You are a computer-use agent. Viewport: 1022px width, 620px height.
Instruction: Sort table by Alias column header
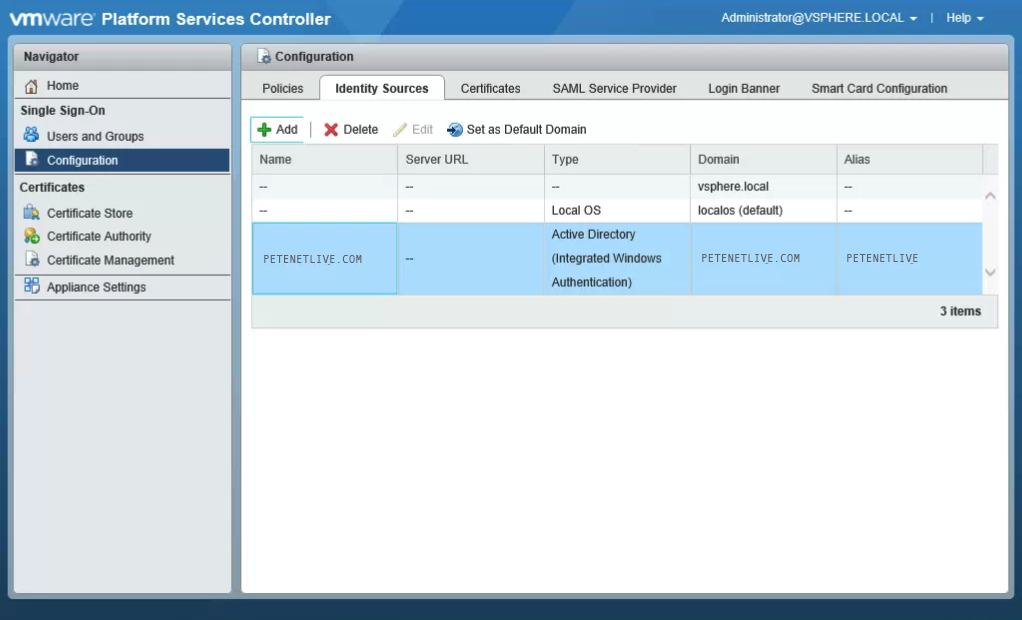pyautogui.click(x=909, y=160)
